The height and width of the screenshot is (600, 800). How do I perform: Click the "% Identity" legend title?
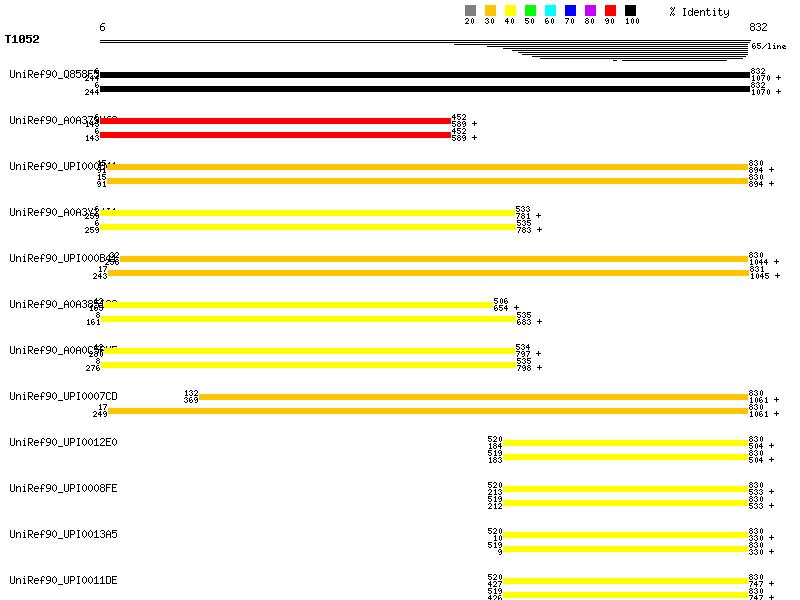[x=699, y=12]
